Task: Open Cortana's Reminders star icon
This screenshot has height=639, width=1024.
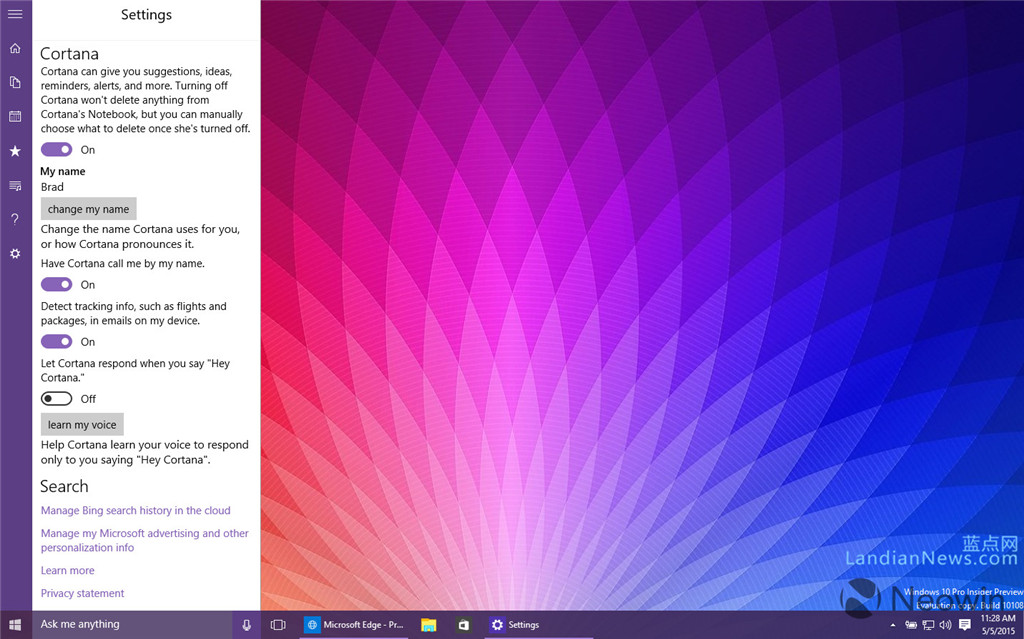Action: click(14, 151)
